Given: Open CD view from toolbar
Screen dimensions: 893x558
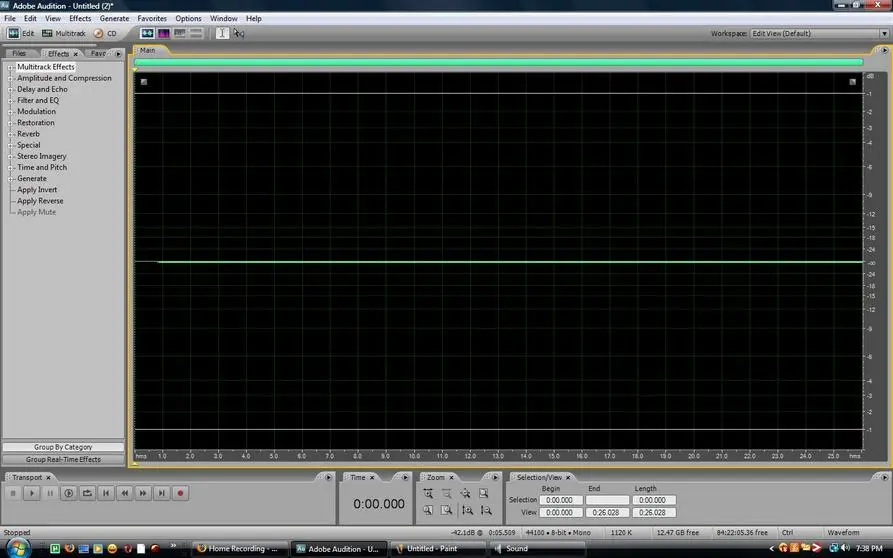Looking at the screenshot, I should click(x=105, y=34).
